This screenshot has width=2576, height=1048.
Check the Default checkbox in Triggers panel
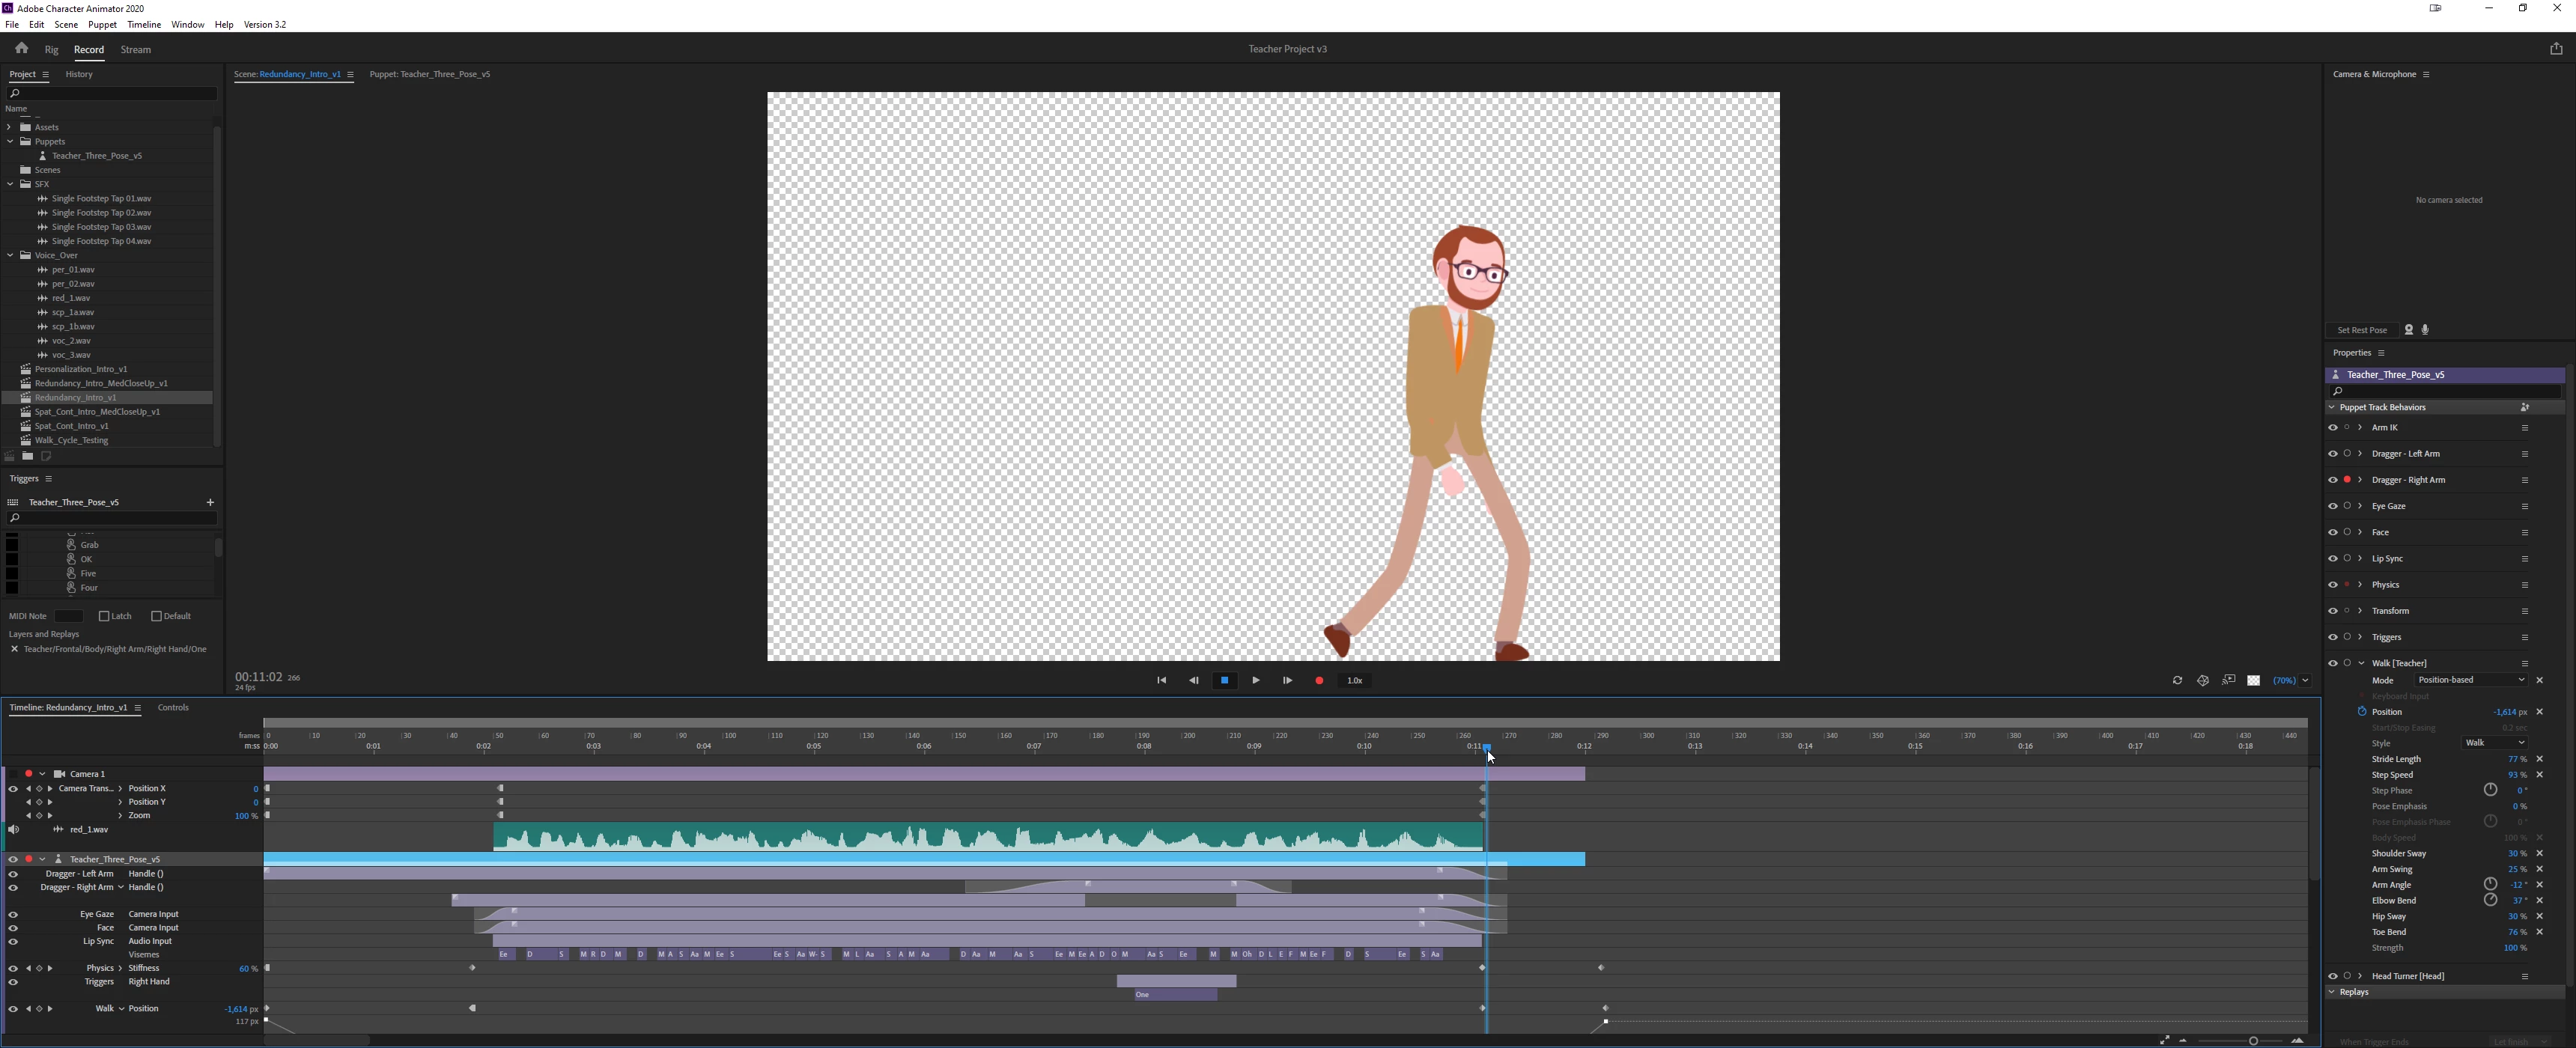(156, 616)
